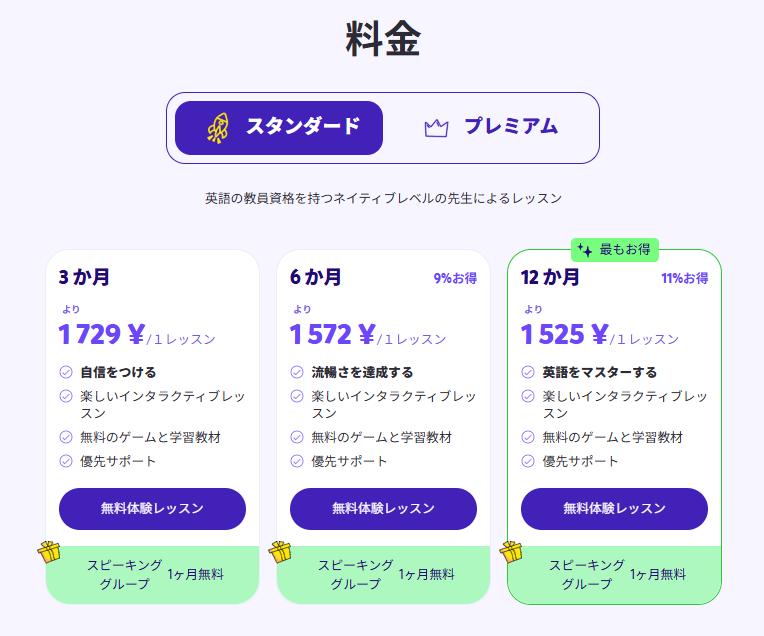Click the crown icon beside プレミアム

(436, 128)
